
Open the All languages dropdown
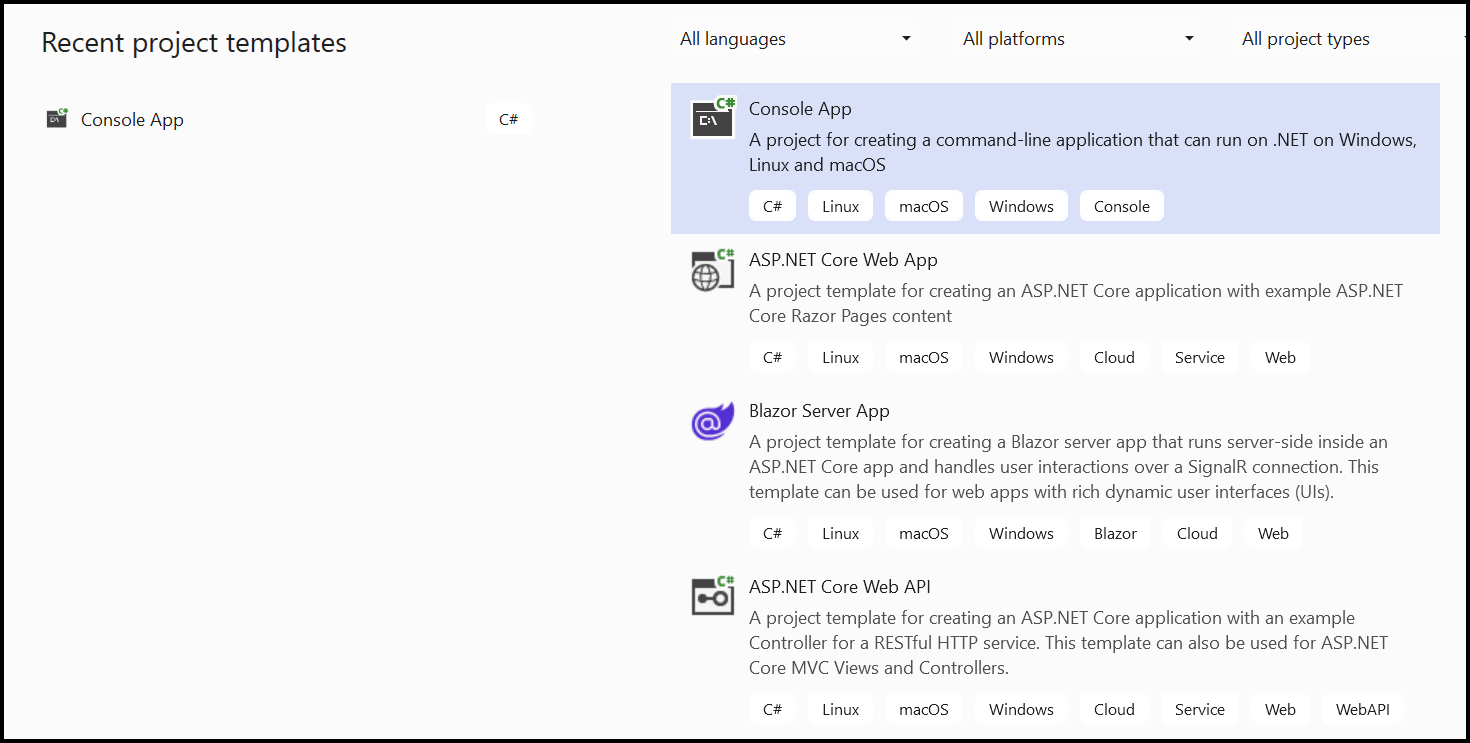pos(795,39)
